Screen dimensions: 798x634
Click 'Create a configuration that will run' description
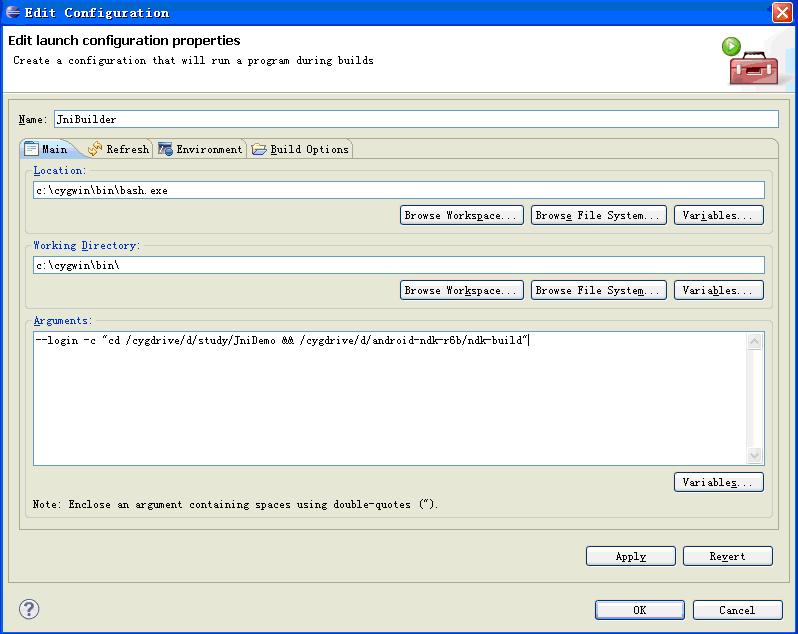[193, 61]
